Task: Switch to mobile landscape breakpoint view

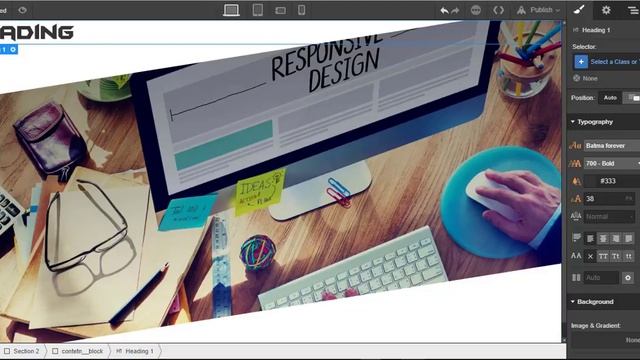Action: (x=280, y=10)
